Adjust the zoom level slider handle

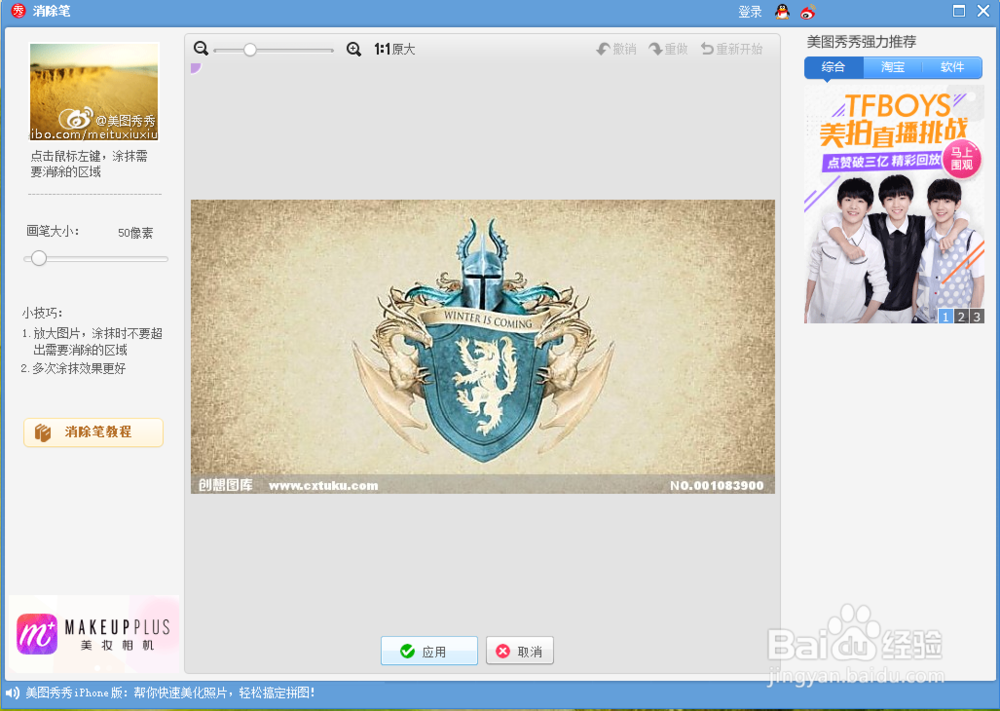[250, 50]
